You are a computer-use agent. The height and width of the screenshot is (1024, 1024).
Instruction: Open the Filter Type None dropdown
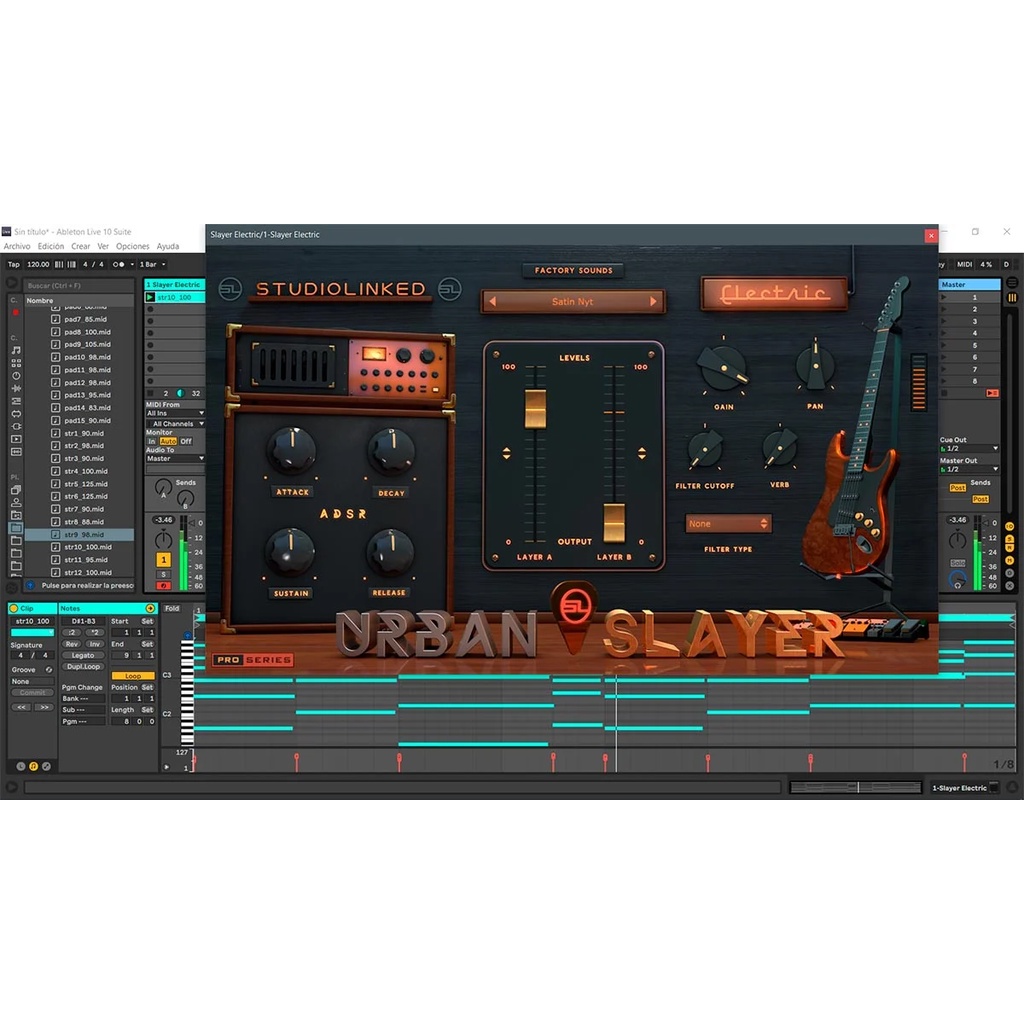(728, 524)
